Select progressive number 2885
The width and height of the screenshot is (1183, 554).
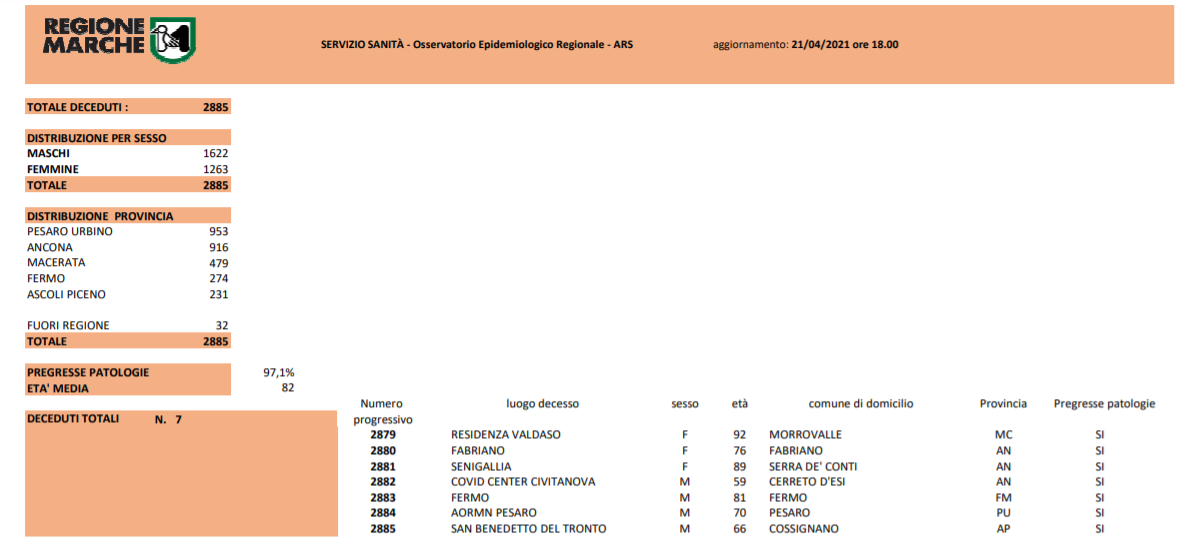click(x=383, y=528)
